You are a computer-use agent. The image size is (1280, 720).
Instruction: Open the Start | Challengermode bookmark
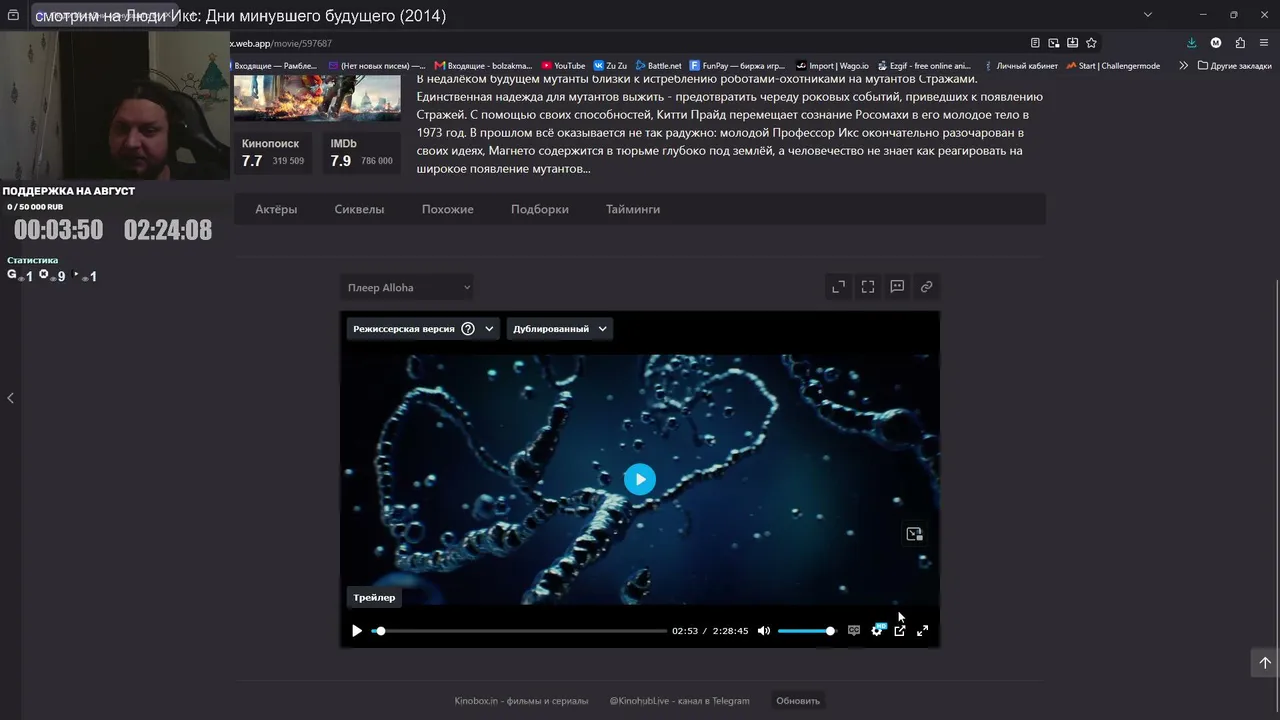[1113, 66]
